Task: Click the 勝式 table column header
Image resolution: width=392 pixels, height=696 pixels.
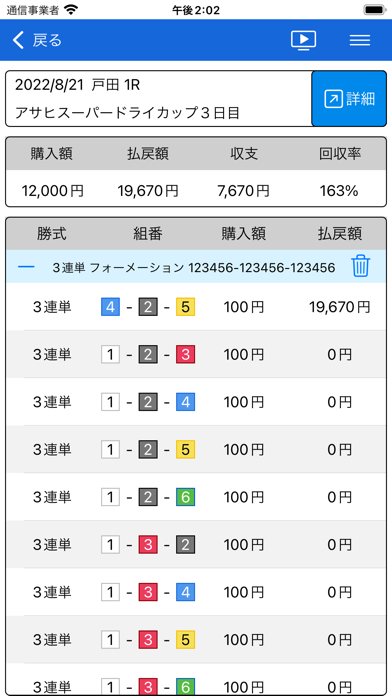Action: click(52, 233)
